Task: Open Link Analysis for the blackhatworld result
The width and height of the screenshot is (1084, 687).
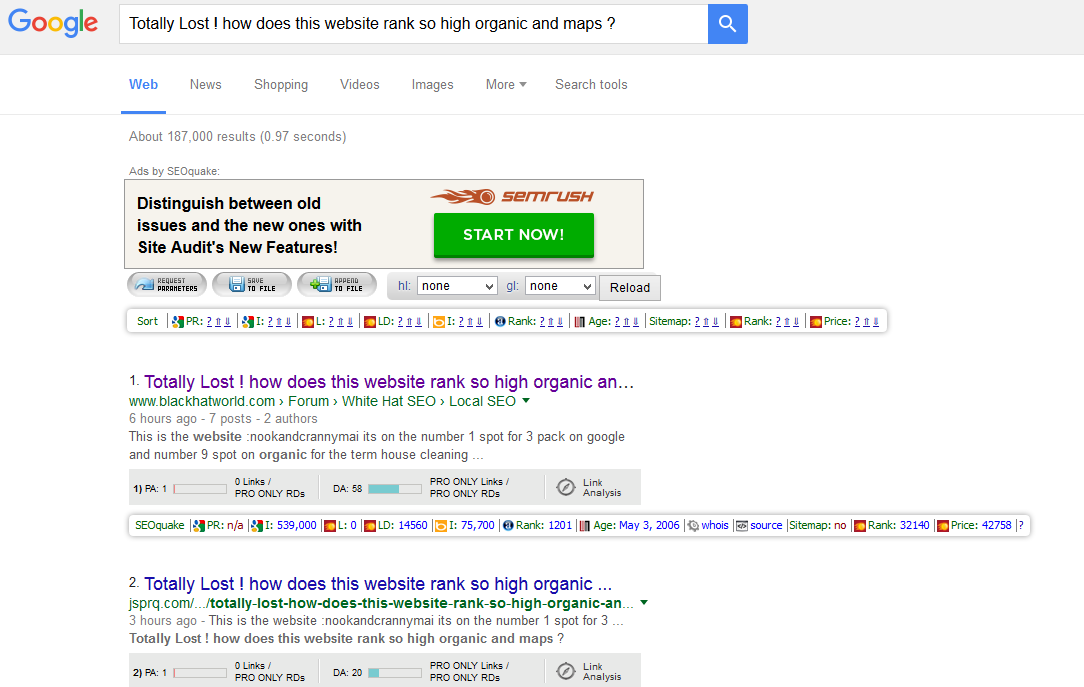Action: point(590,487)
